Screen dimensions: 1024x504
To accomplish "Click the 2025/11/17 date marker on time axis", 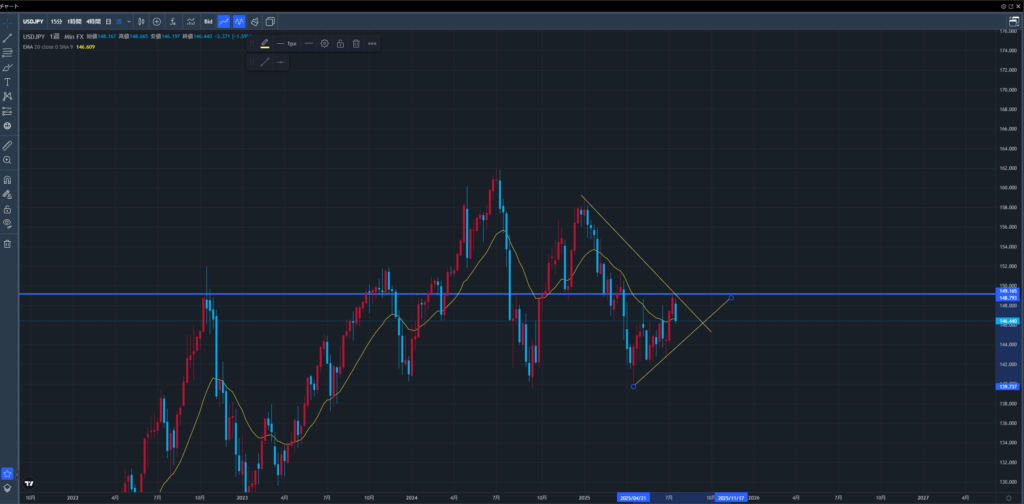I will (731, 497).
